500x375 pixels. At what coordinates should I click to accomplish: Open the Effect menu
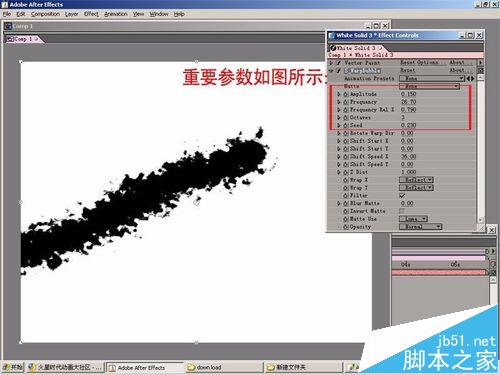pos(91,14)
